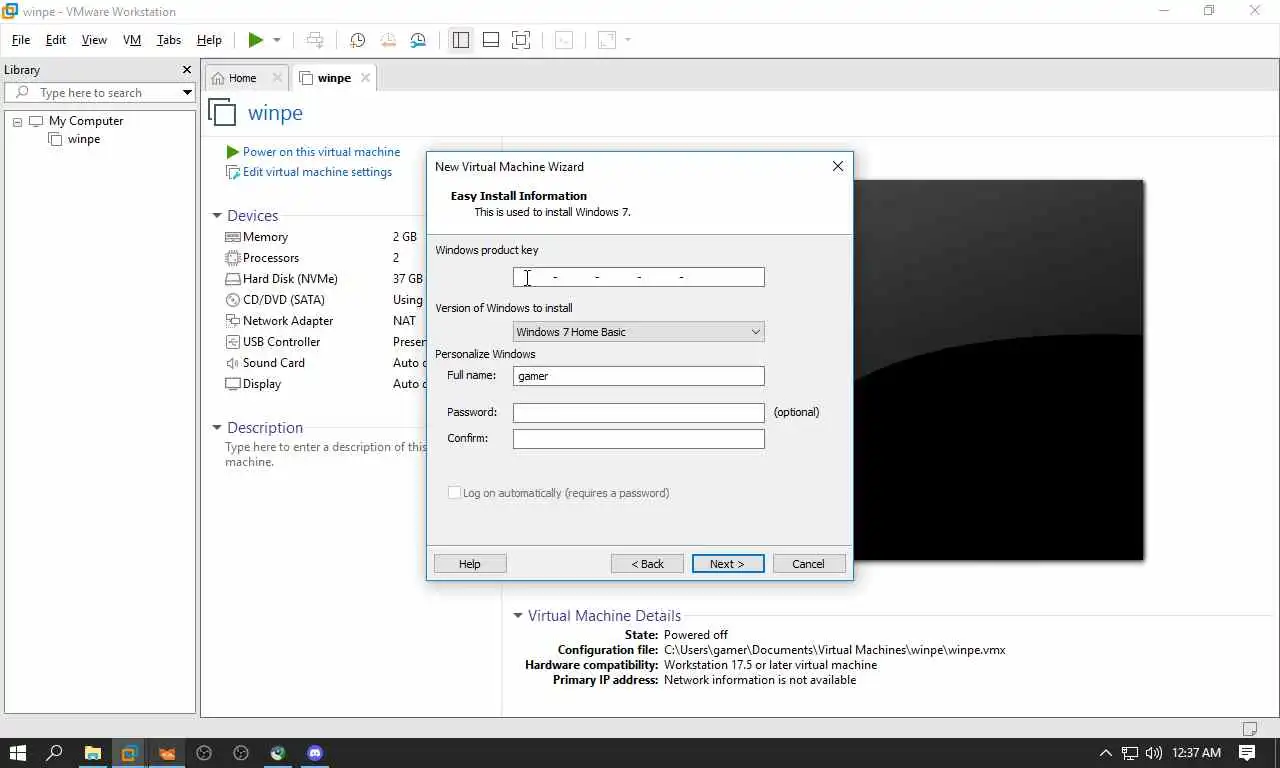Click the Windows product key field
This screenshot has width=1280, height=768.
point(638,277)
